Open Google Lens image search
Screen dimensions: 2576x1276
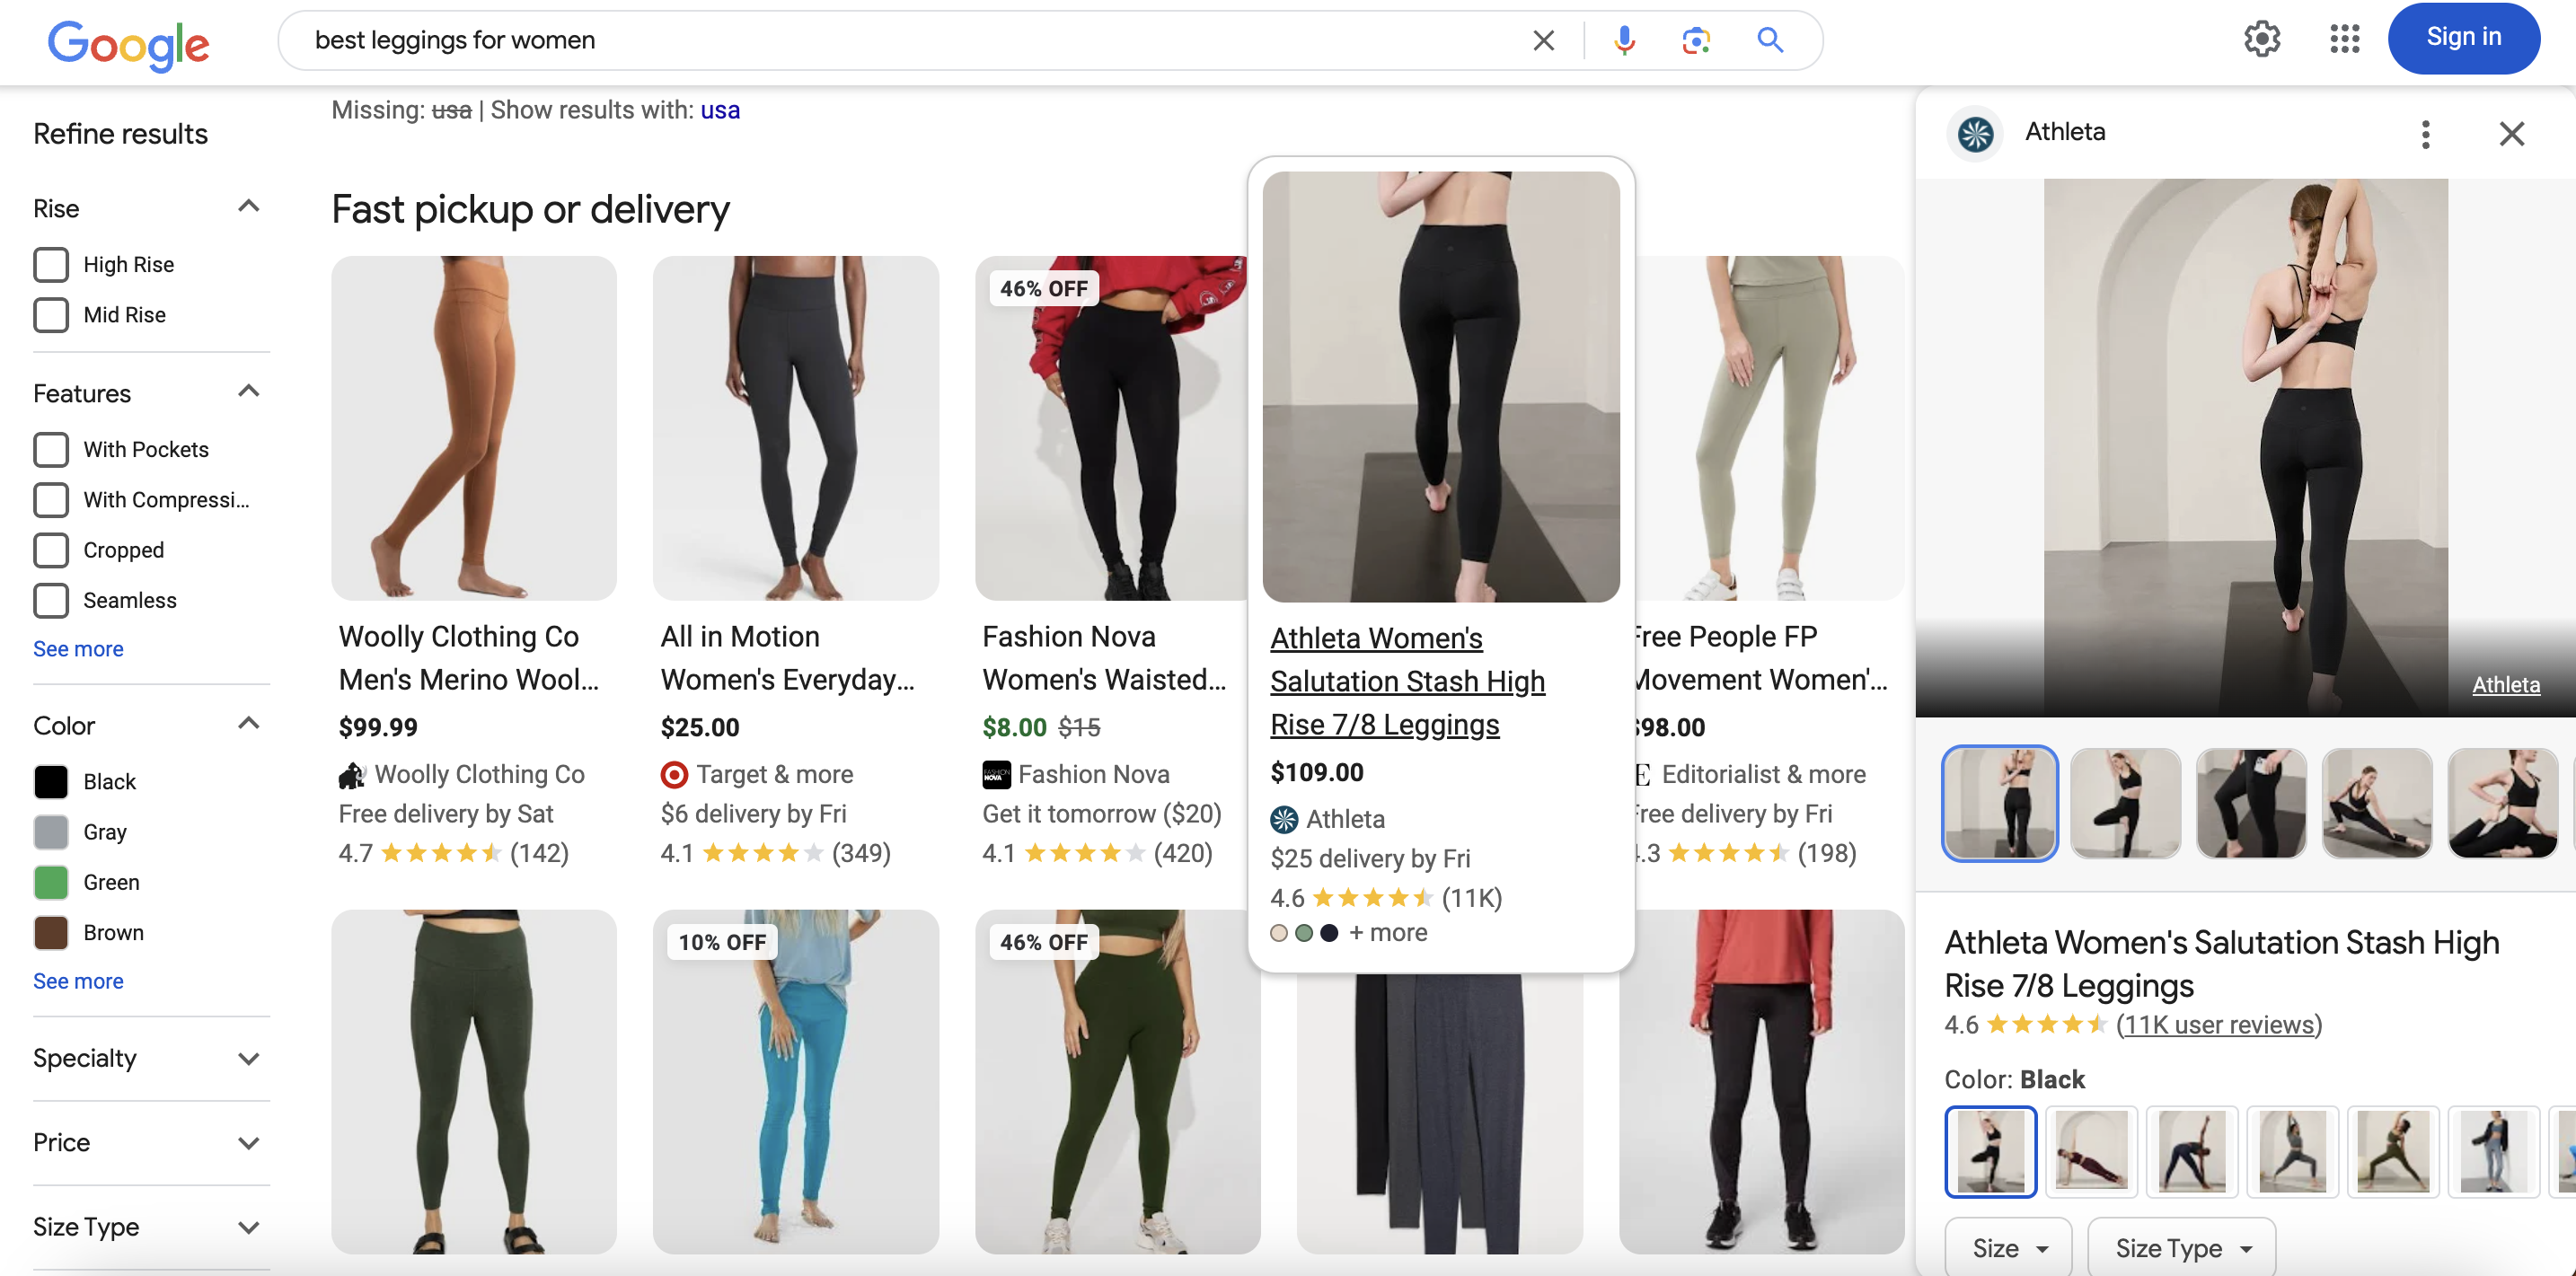(1696, 41)
